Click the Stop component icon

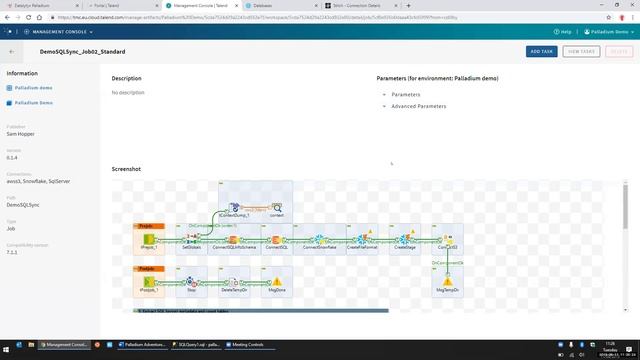pos(191,282)
